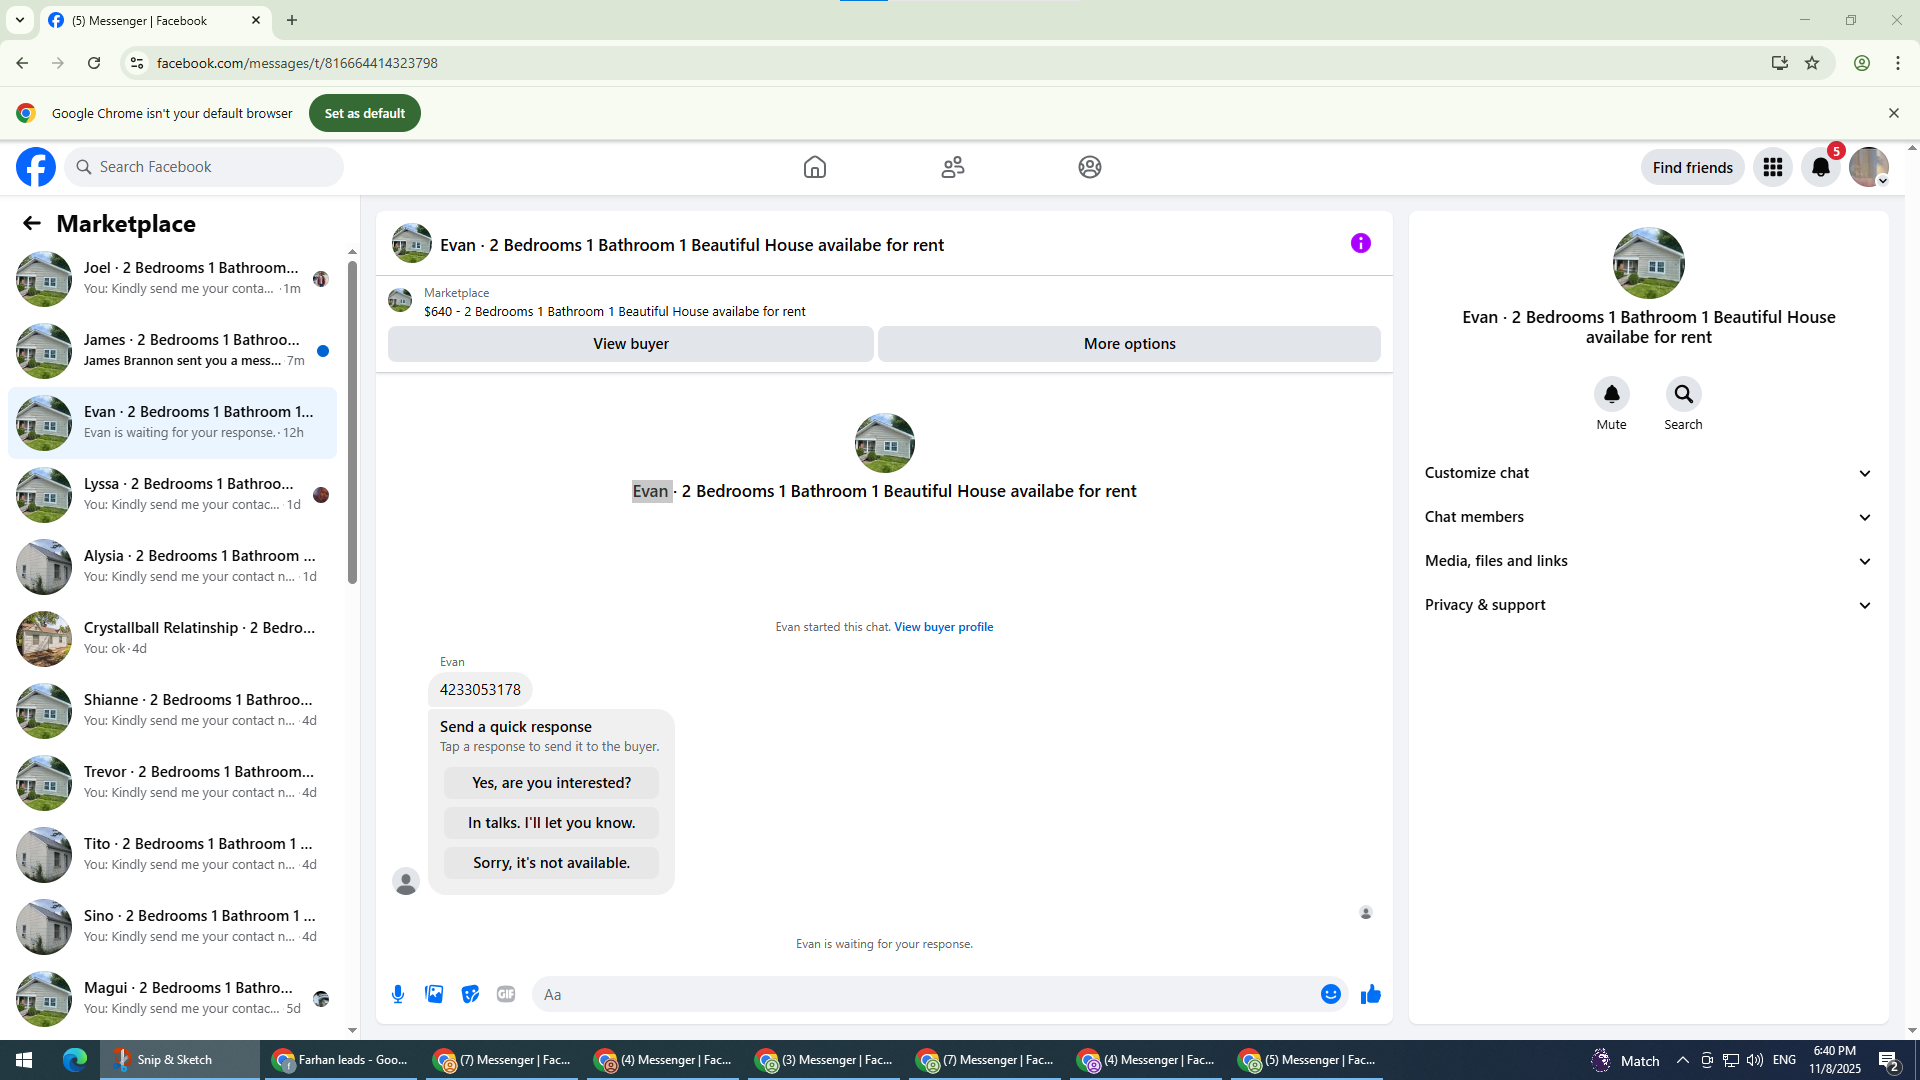This screenshot has width=1920, height=1080.
Task: Open View buyer profile link
Action: (x=943, y=627)
